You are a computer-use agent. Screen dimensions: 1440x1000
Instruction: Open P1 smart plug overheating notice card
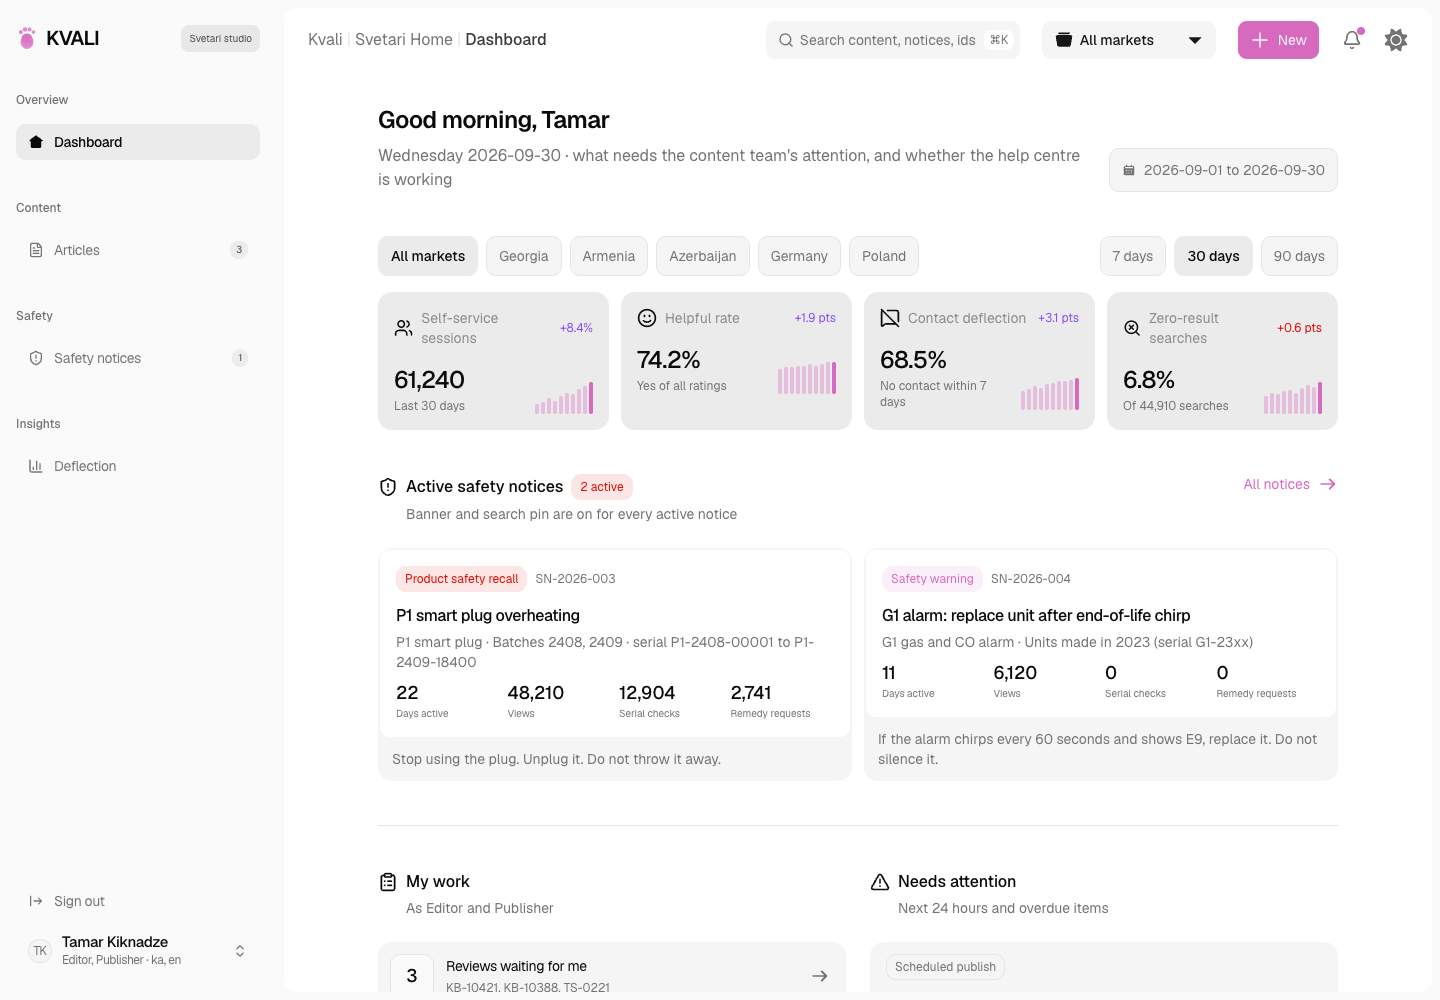point(614,664)
